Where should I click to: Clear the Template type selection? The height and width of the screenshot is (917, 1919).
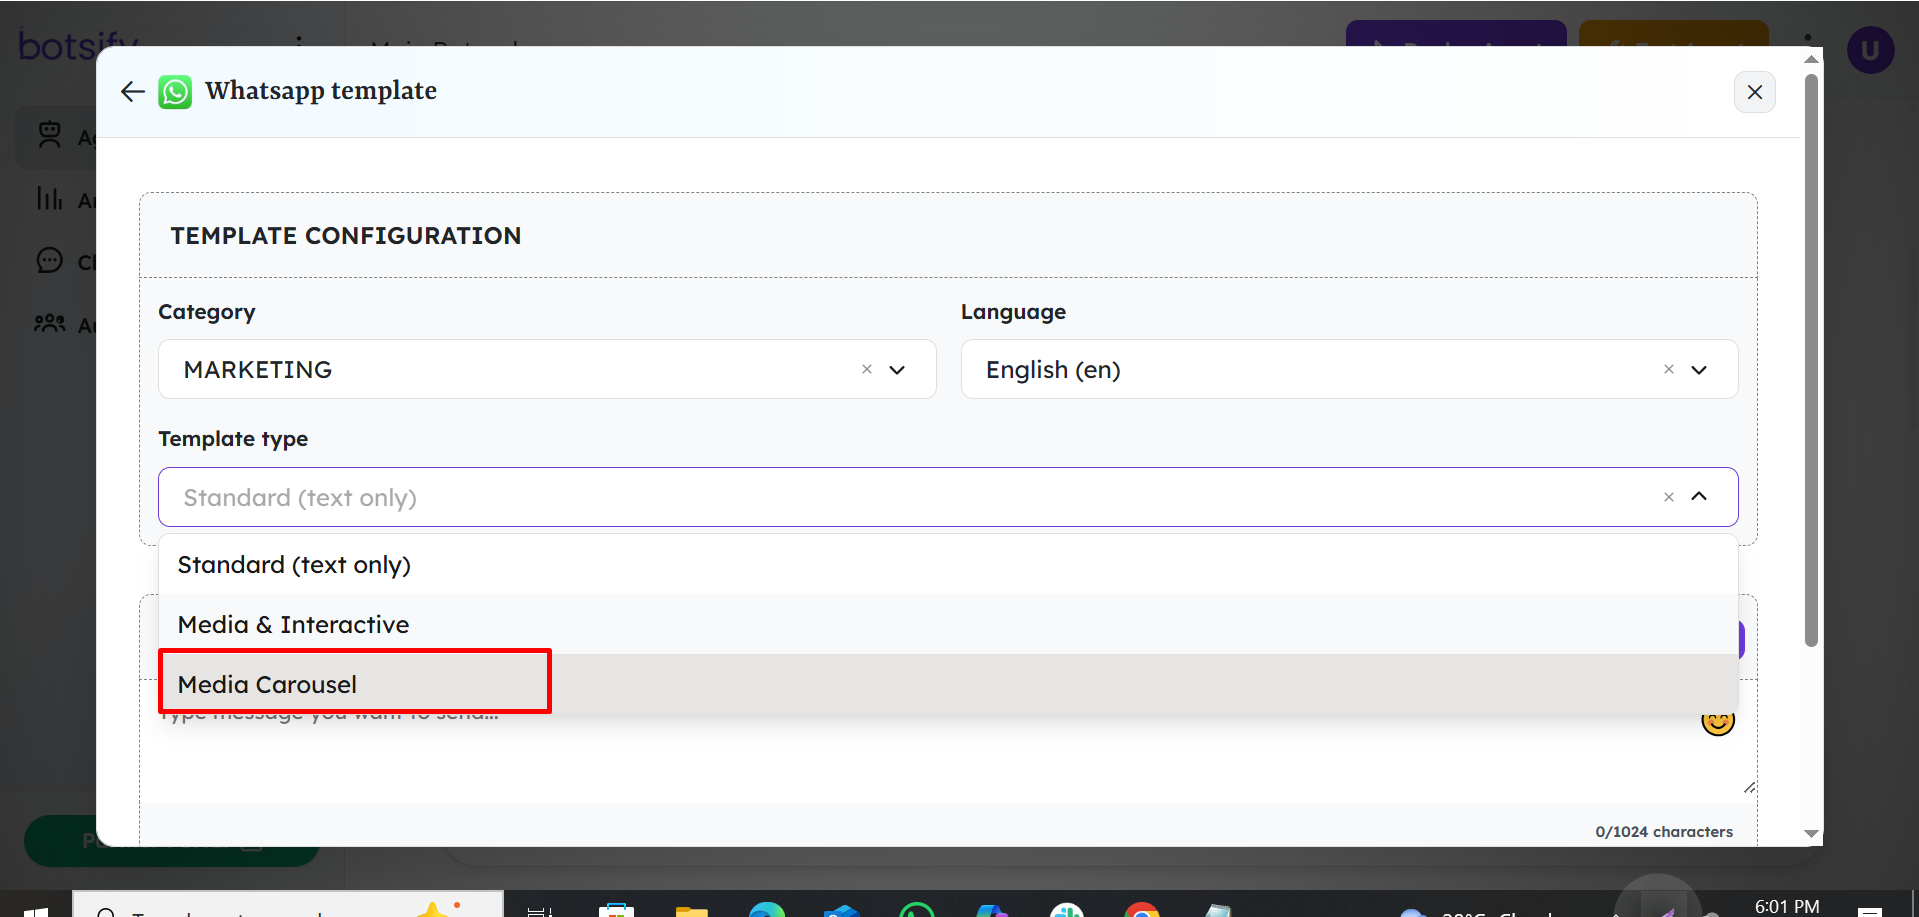(1668, 497)
